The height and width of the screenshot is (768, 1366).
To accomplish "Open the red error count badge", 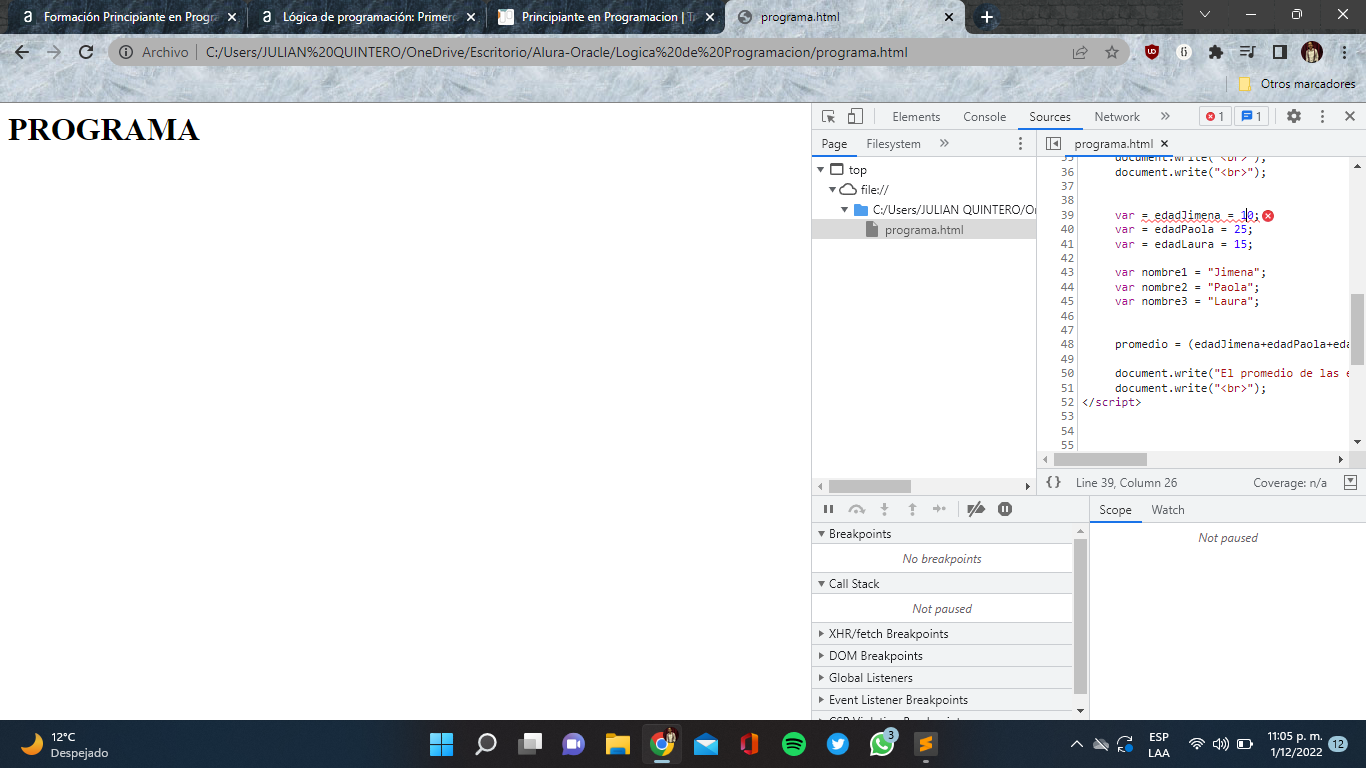I will (x=1214, y=117).
